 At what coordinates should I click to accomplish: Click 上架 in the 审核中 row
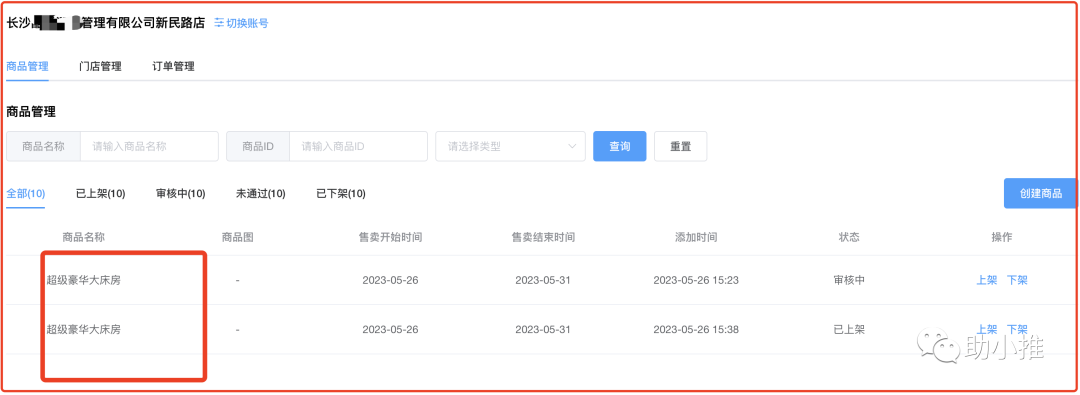point(986,281)
